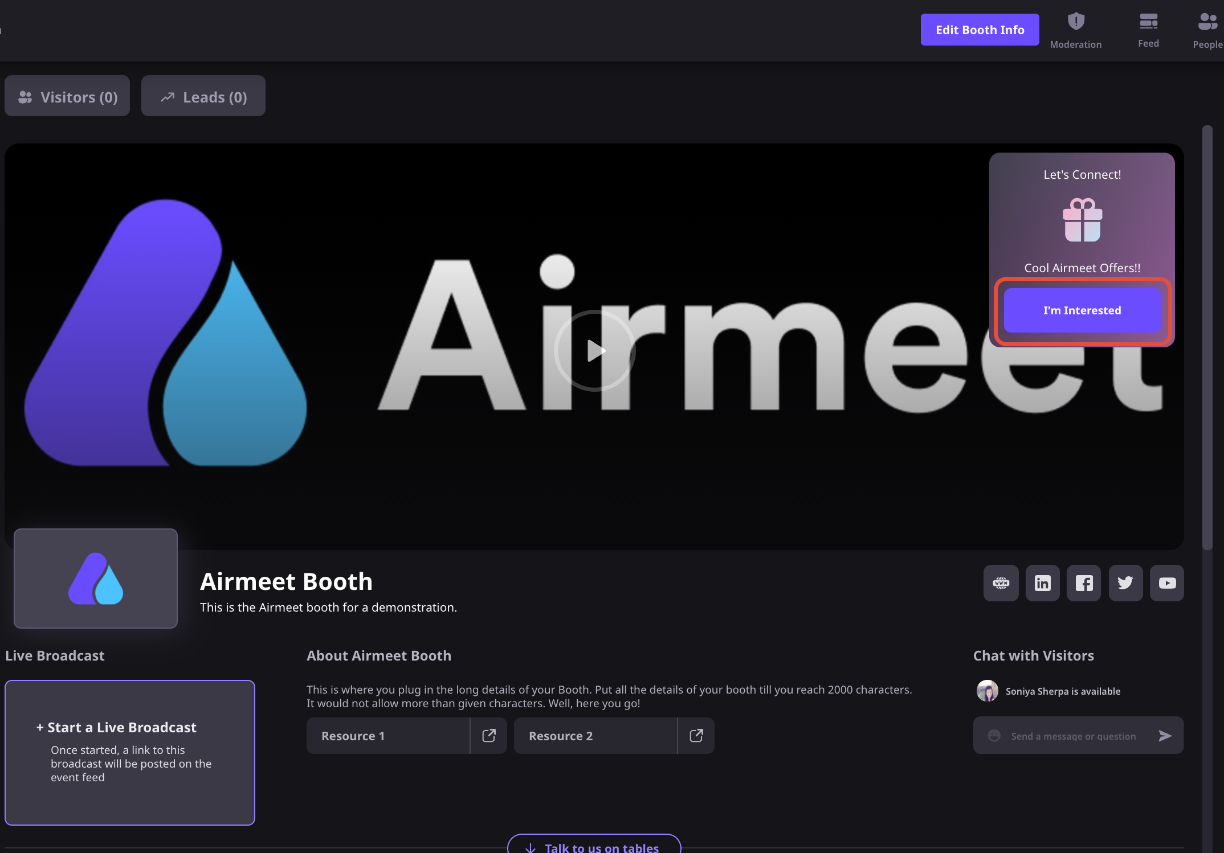Open the Moderation shield icon
This screenshot has width=1224, height=853.
[x=1076, y=21]
